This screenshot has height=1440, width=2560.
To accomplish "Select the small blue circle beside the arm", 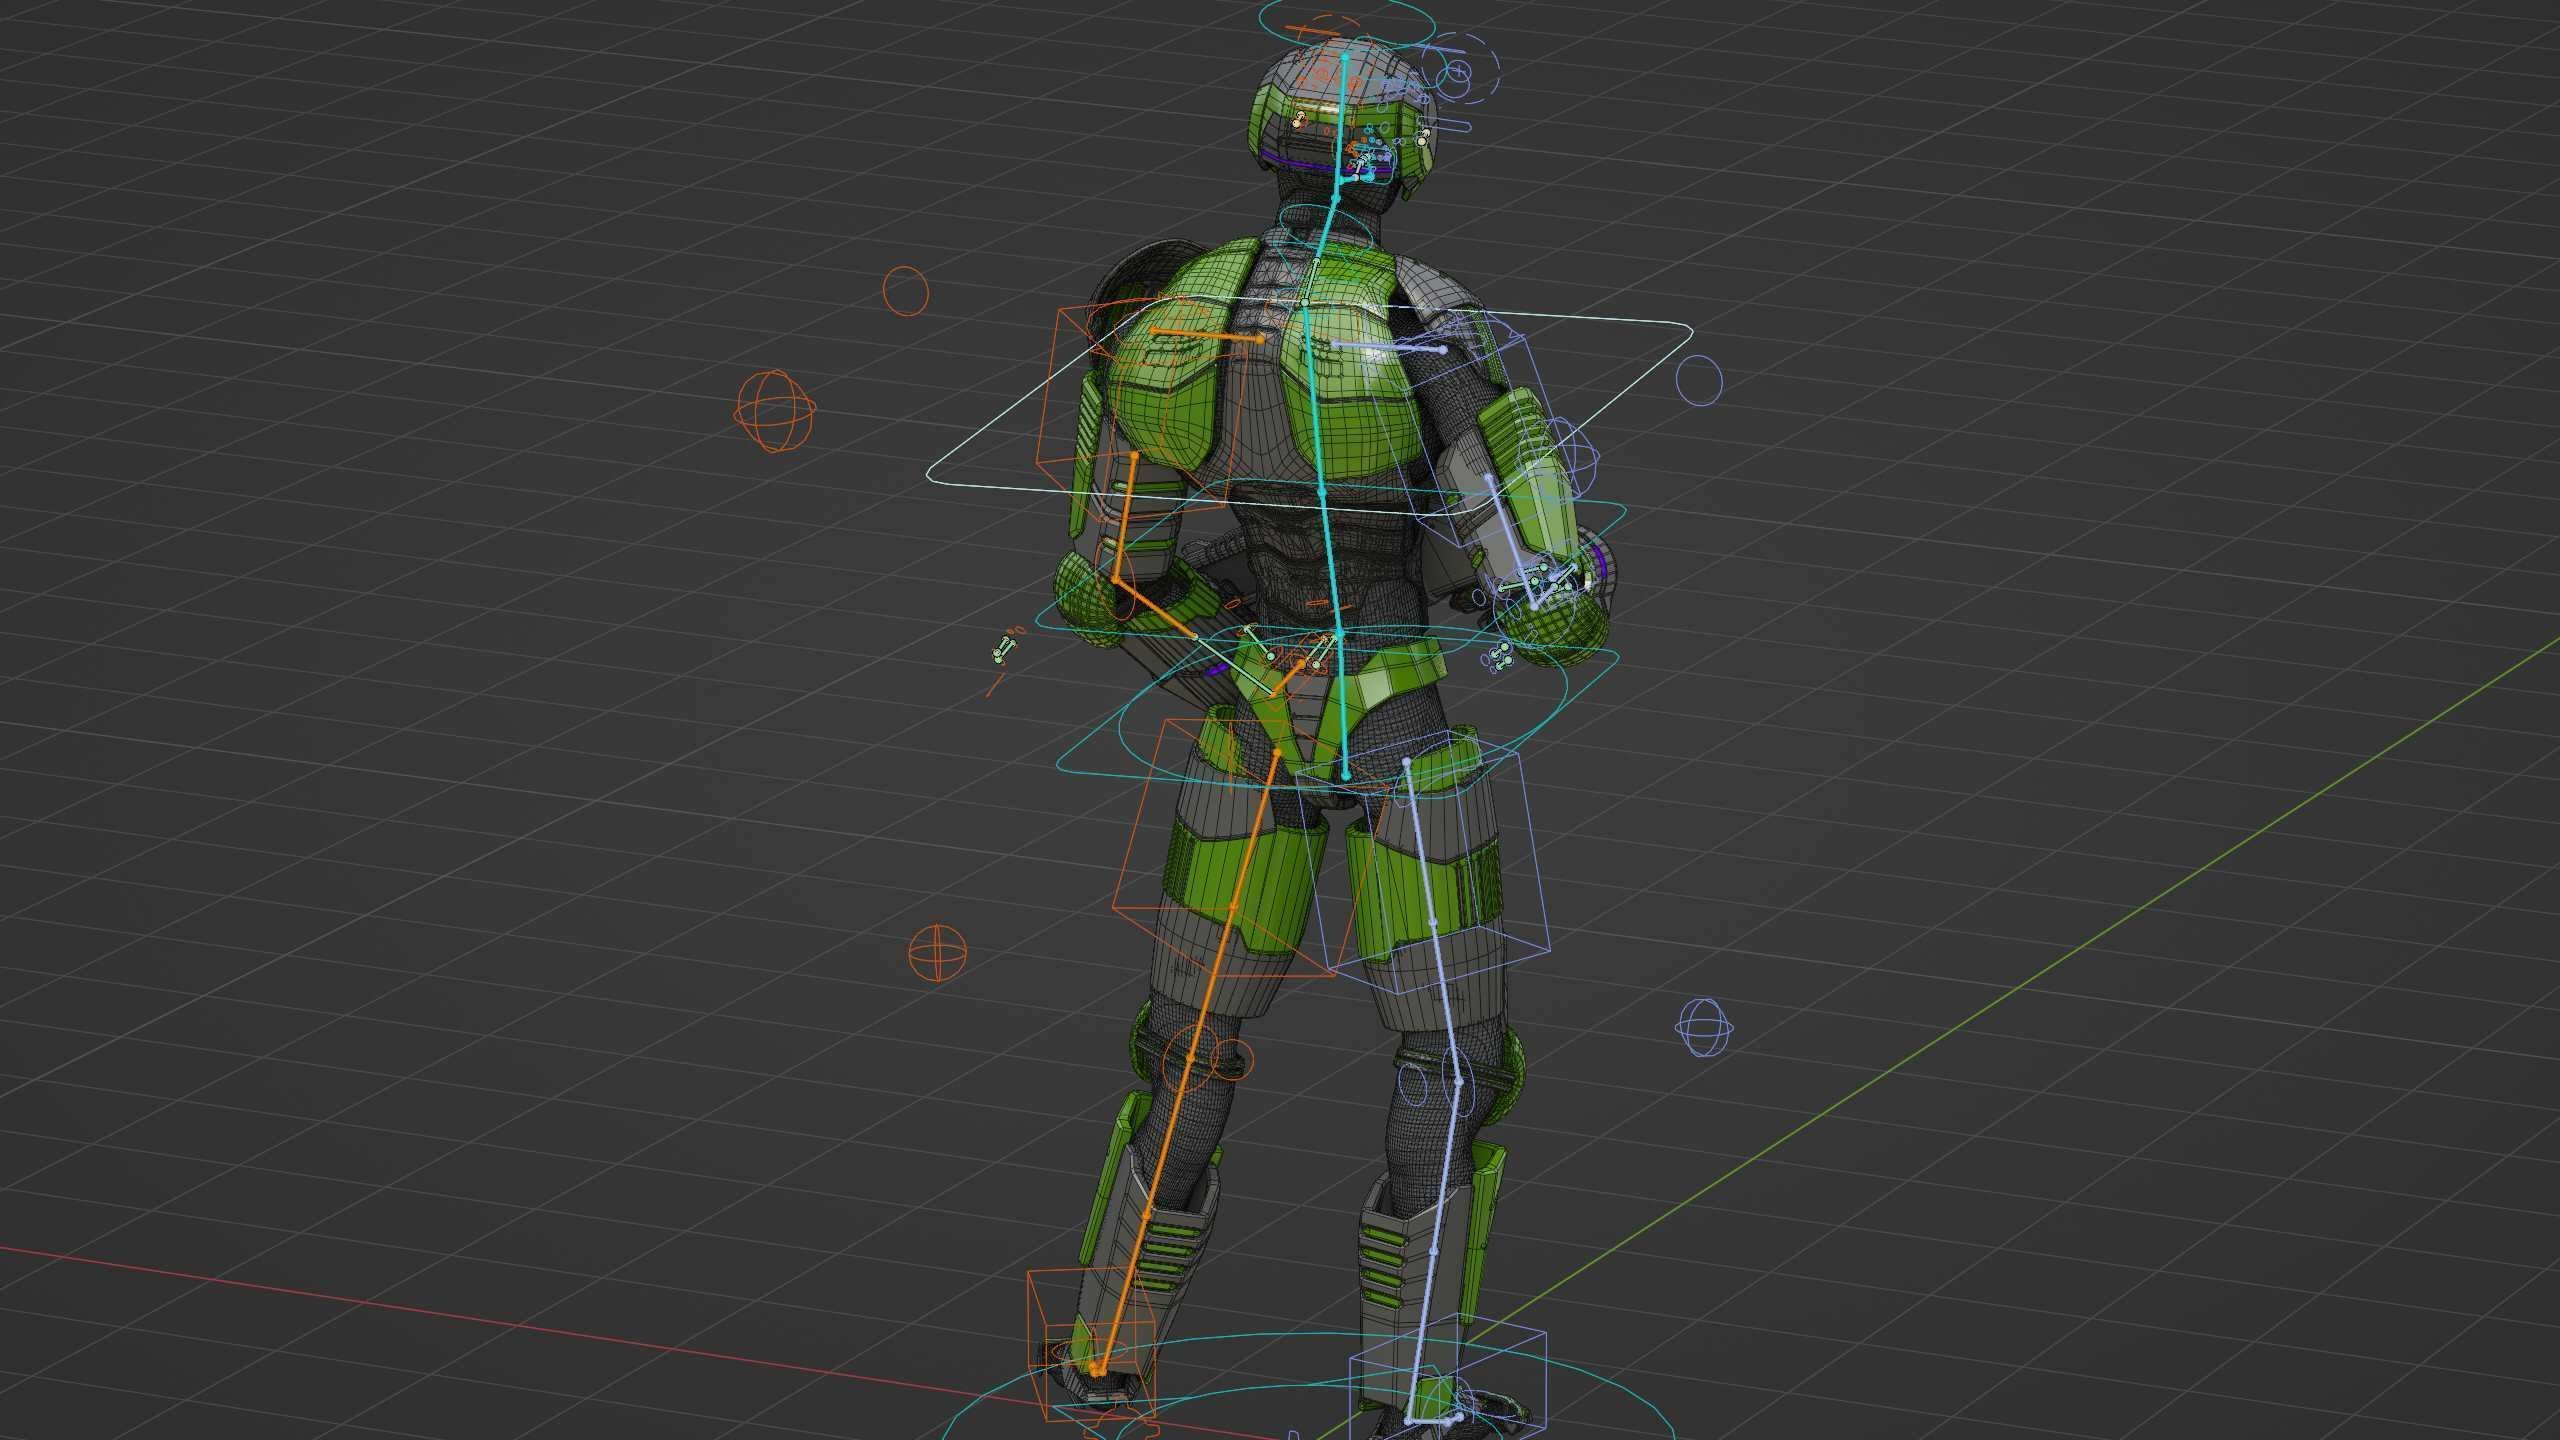I will (1699, 379).
